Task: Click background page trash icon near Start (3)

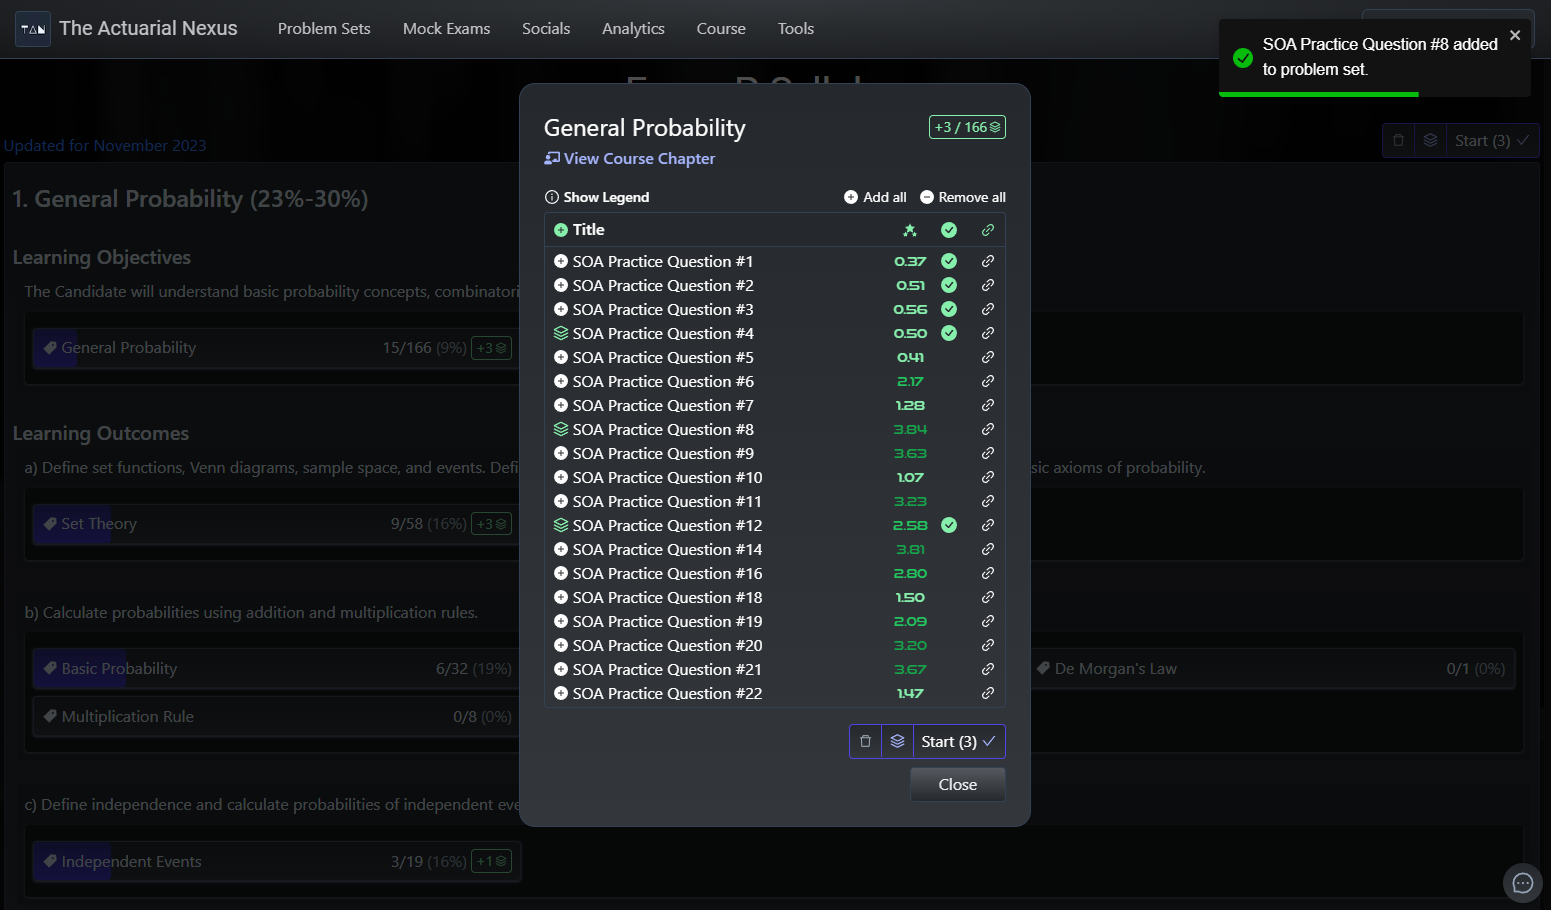Action: [1399, 141]
